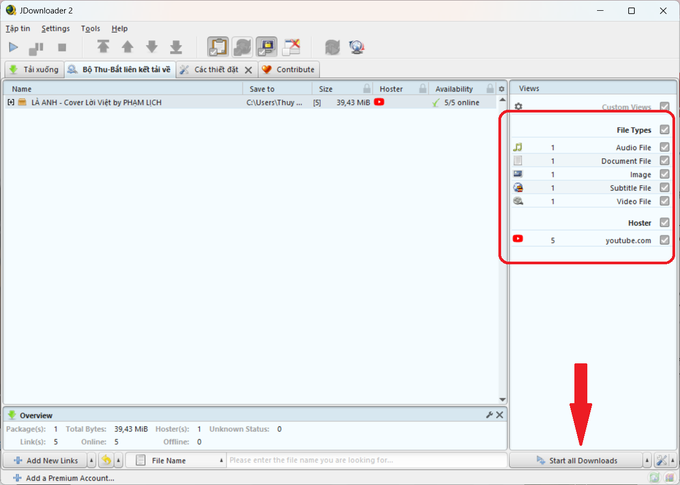Close the Các thiết đặt tab
The image size is (680, 485).
(x=248, y=70)
